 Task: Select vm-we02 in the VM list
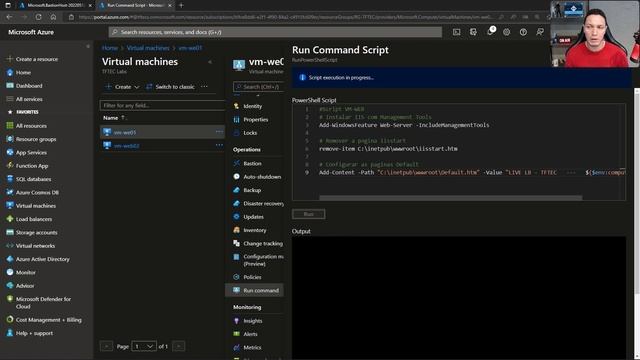coord(127,146)
